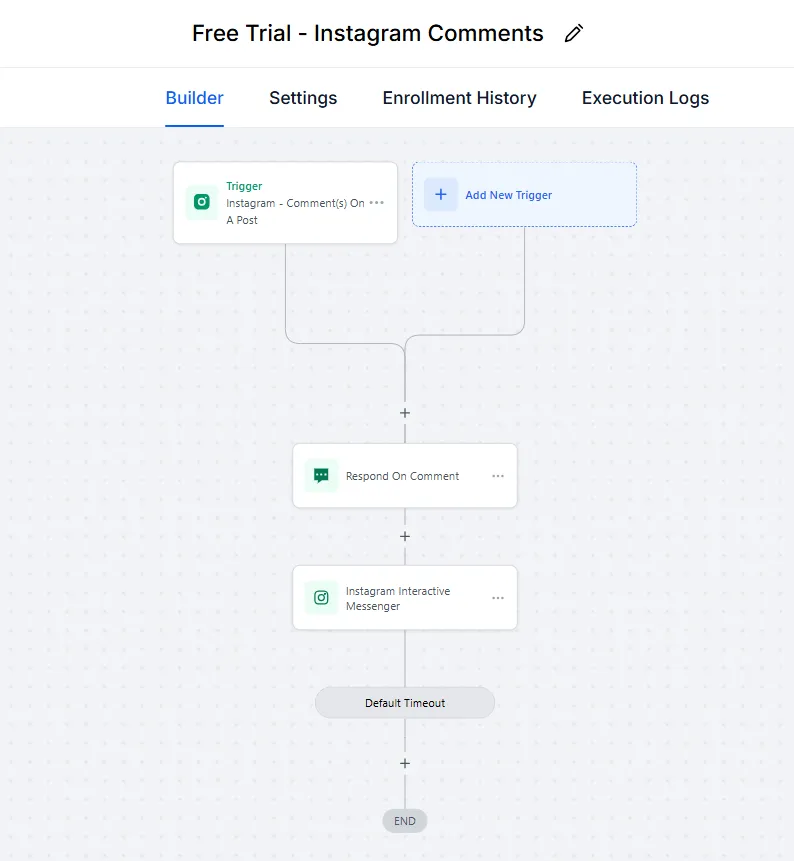Go to the Enrollment History tab
The image size is (794, 861).
(459, 98)
